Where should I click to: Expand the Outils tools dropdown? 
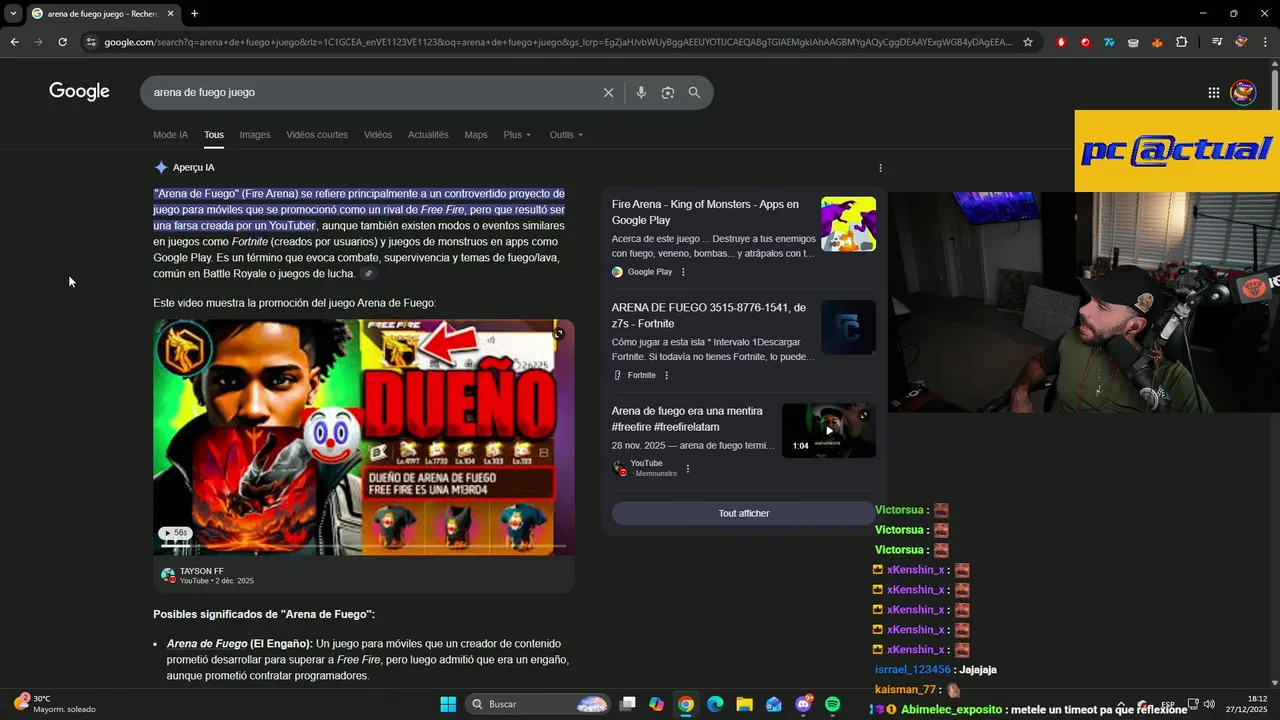point(566,135)
